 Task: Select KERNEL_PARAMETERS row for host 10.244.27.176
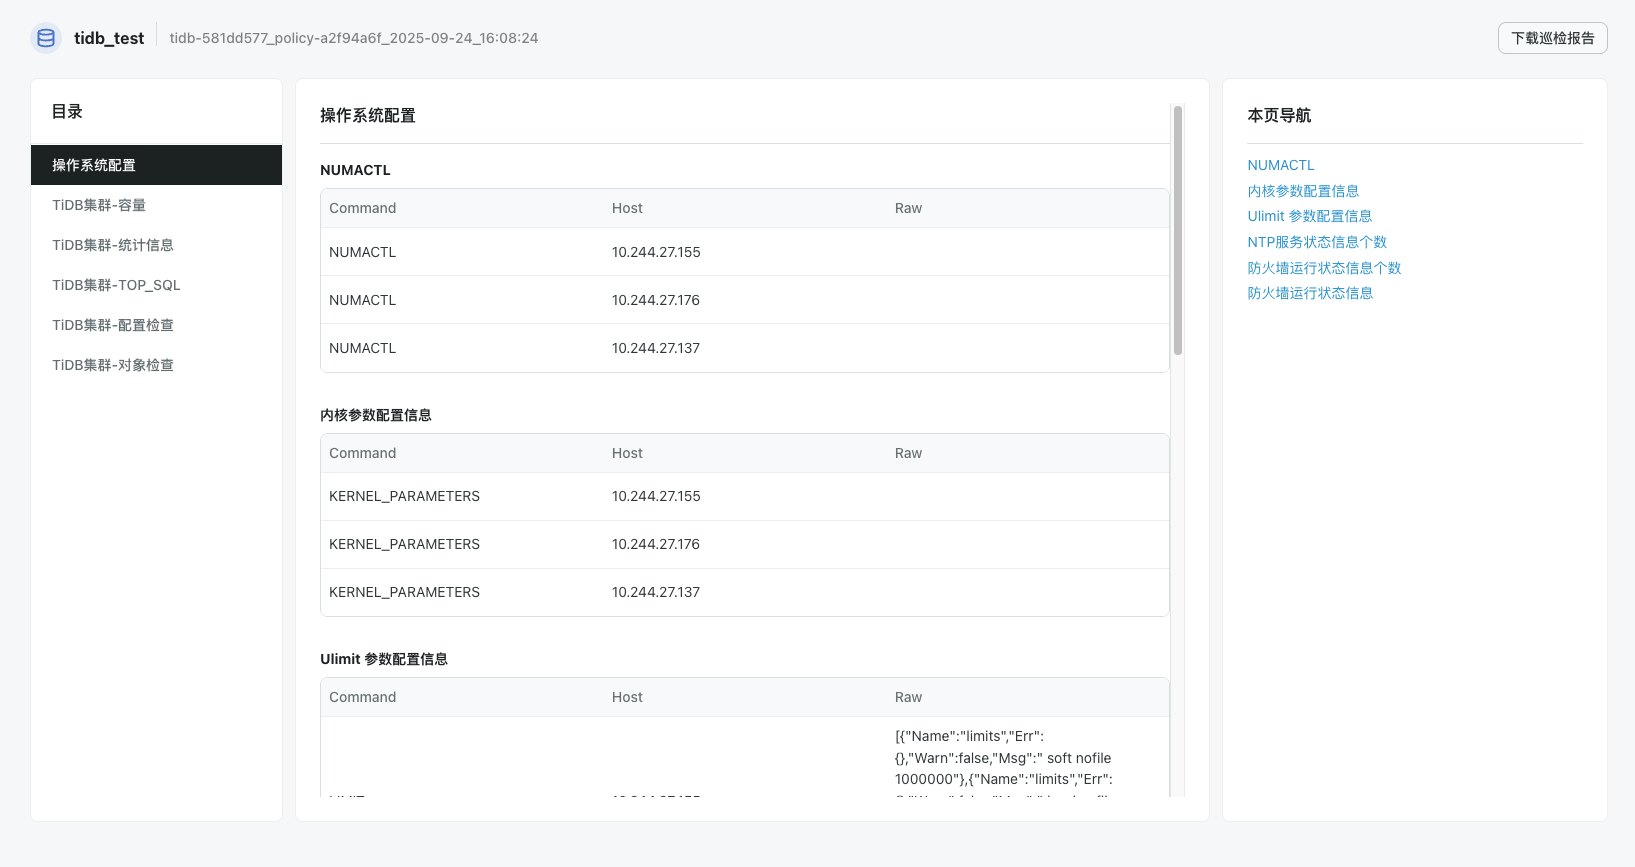pyautogui.click(x=744, y=544)
